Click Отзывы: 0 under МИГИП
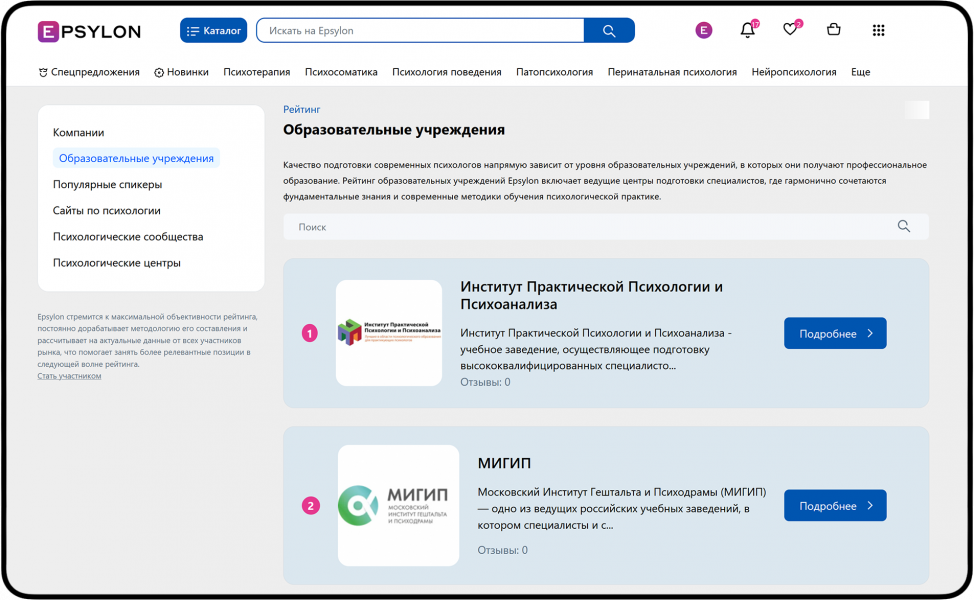The image size is (974, 600). coord(503,550)
